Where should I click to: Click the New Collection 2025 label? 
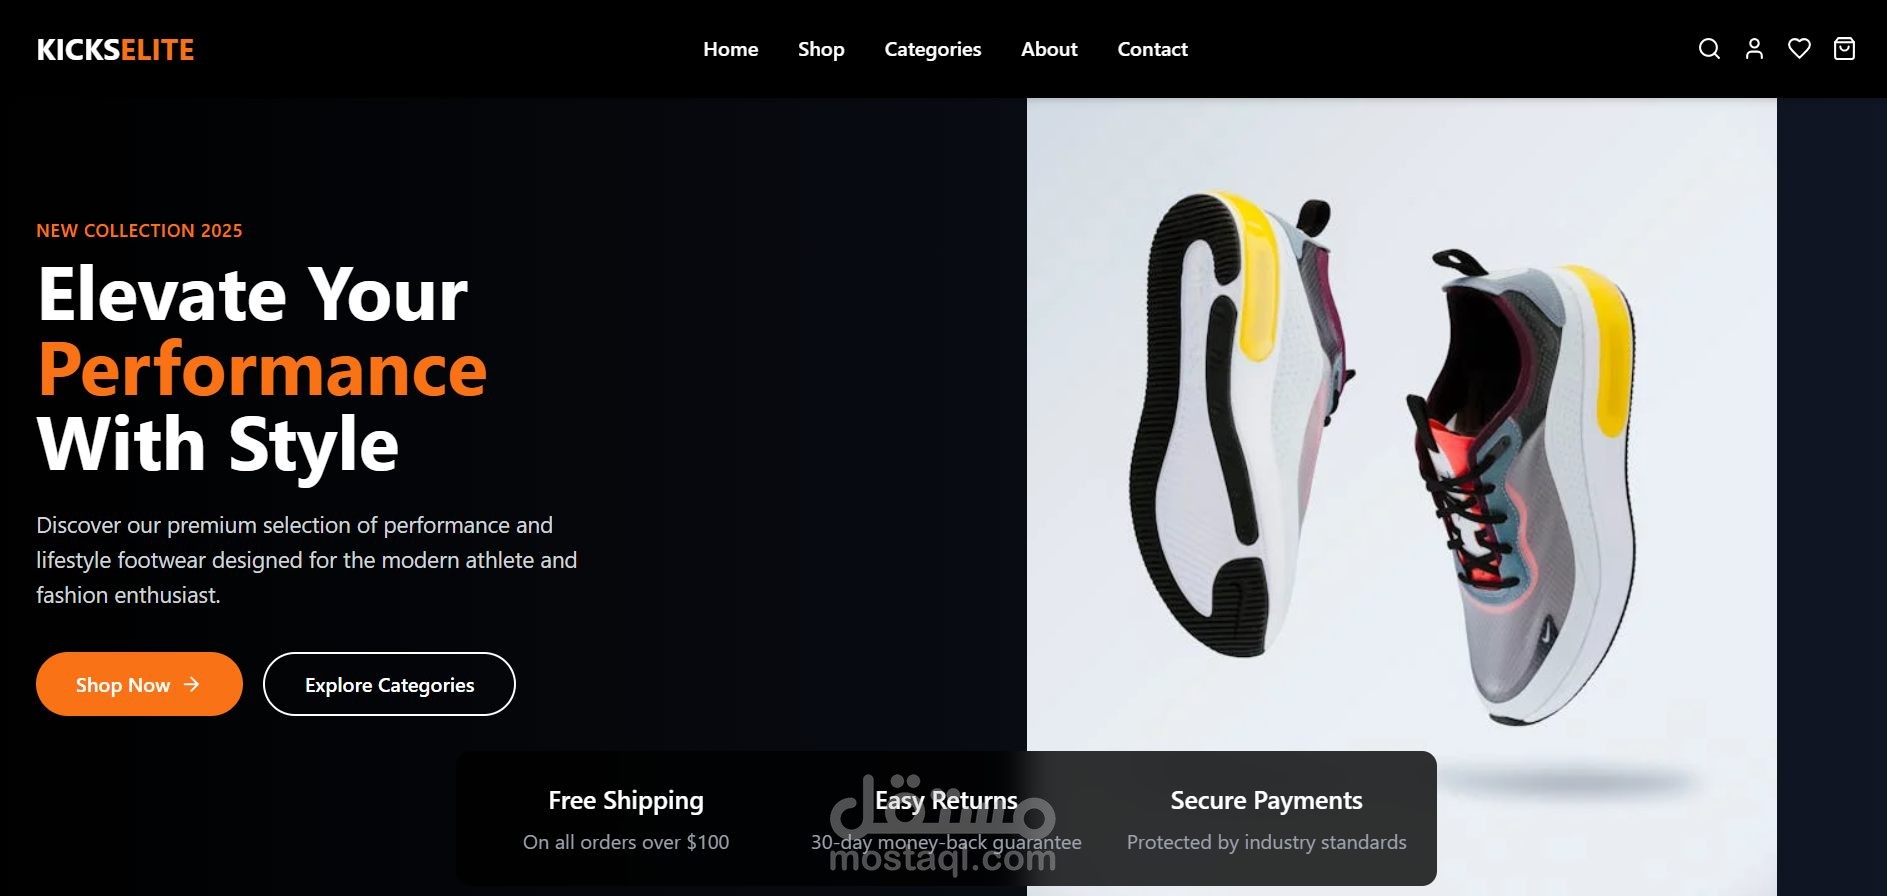139,231
